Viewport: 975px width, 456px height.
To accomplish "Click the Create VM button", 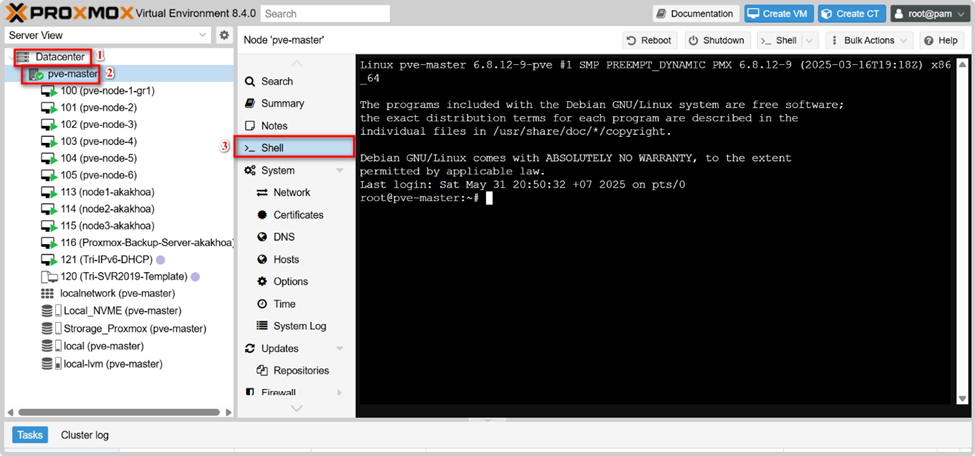I will (x=778, y=14).
